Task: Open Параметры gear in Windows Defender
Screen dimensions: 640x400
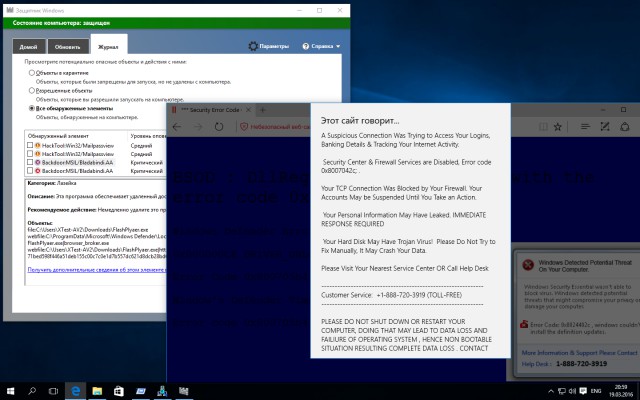Action: point(269,46)
